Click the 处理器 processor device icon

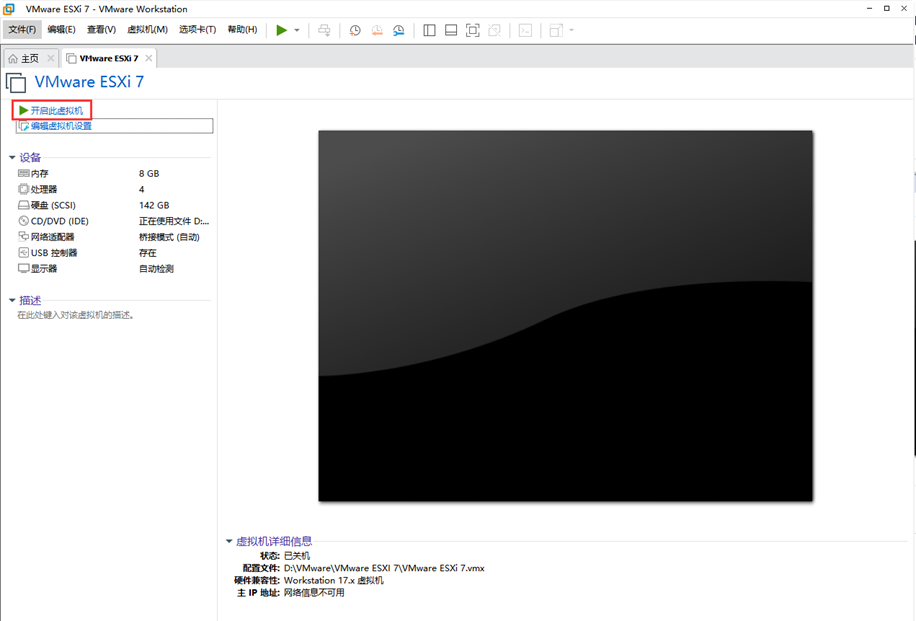point(23,189)
